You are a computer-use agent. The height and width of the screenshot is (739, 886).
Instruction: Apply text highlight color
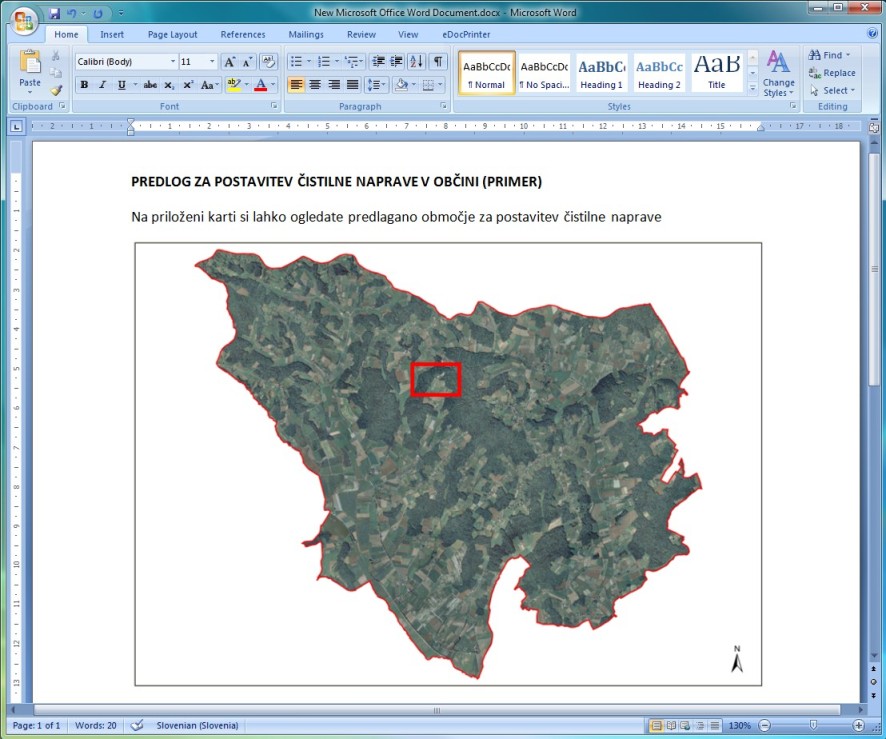(x=233, y=85)
